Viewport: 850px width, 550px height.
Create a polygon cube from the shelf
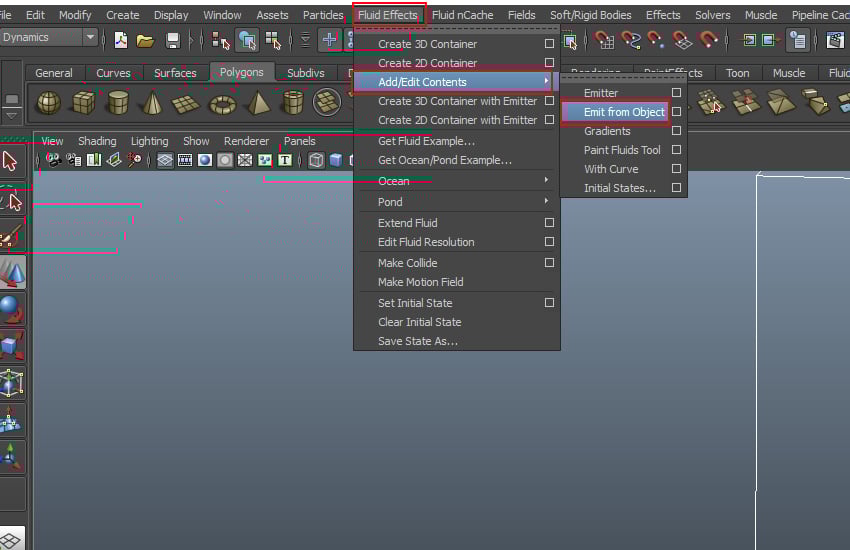click(x=83, y=102)
